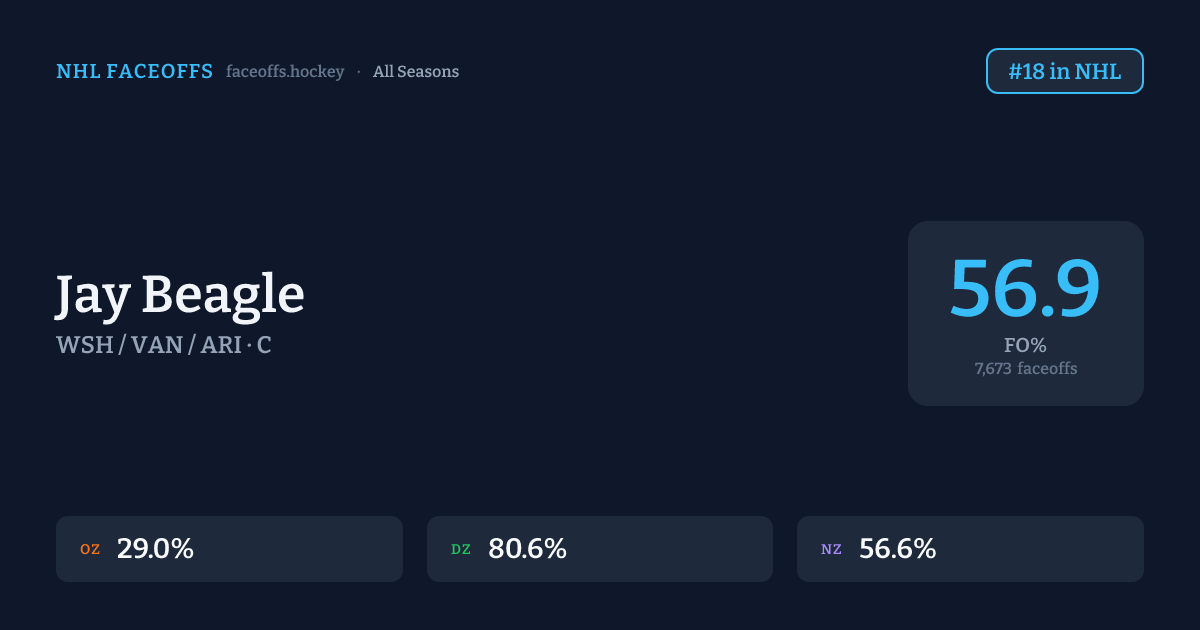Click the orange OZ zone label

coord(90,549)
